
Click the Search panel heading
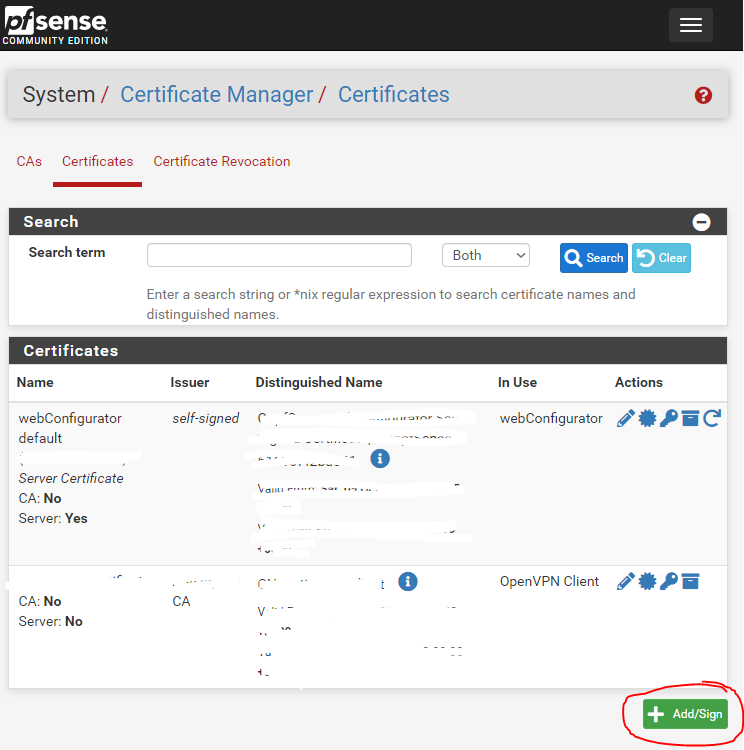(x=51, y=222)
